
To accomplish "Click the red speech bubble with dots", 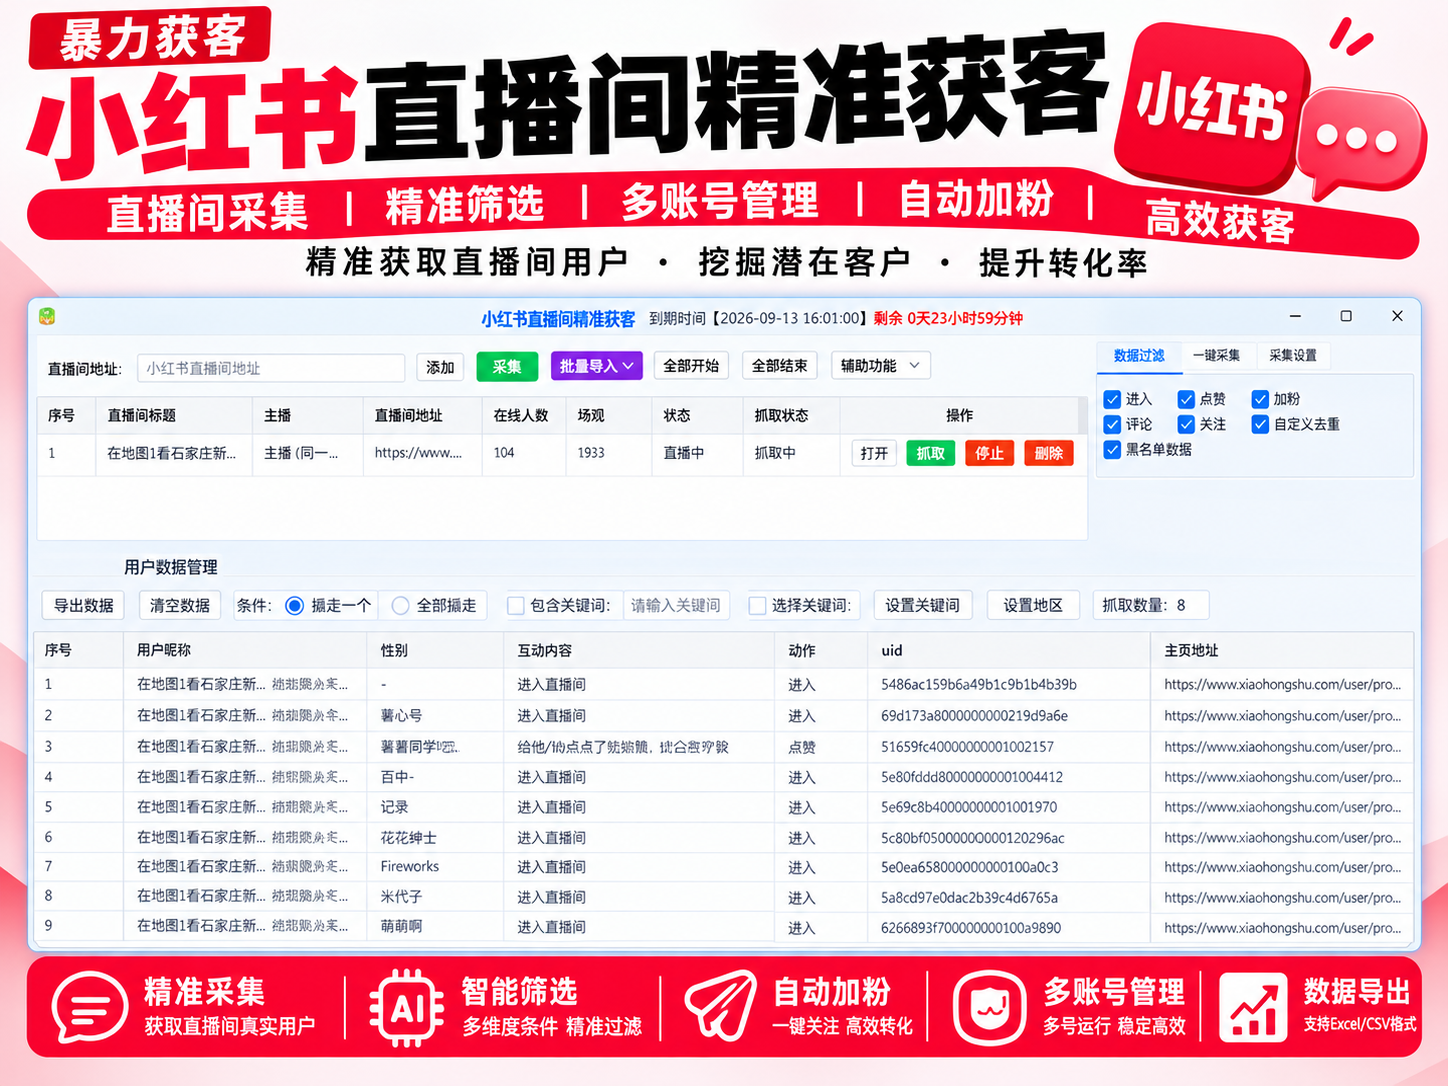I will (1362, 140).
